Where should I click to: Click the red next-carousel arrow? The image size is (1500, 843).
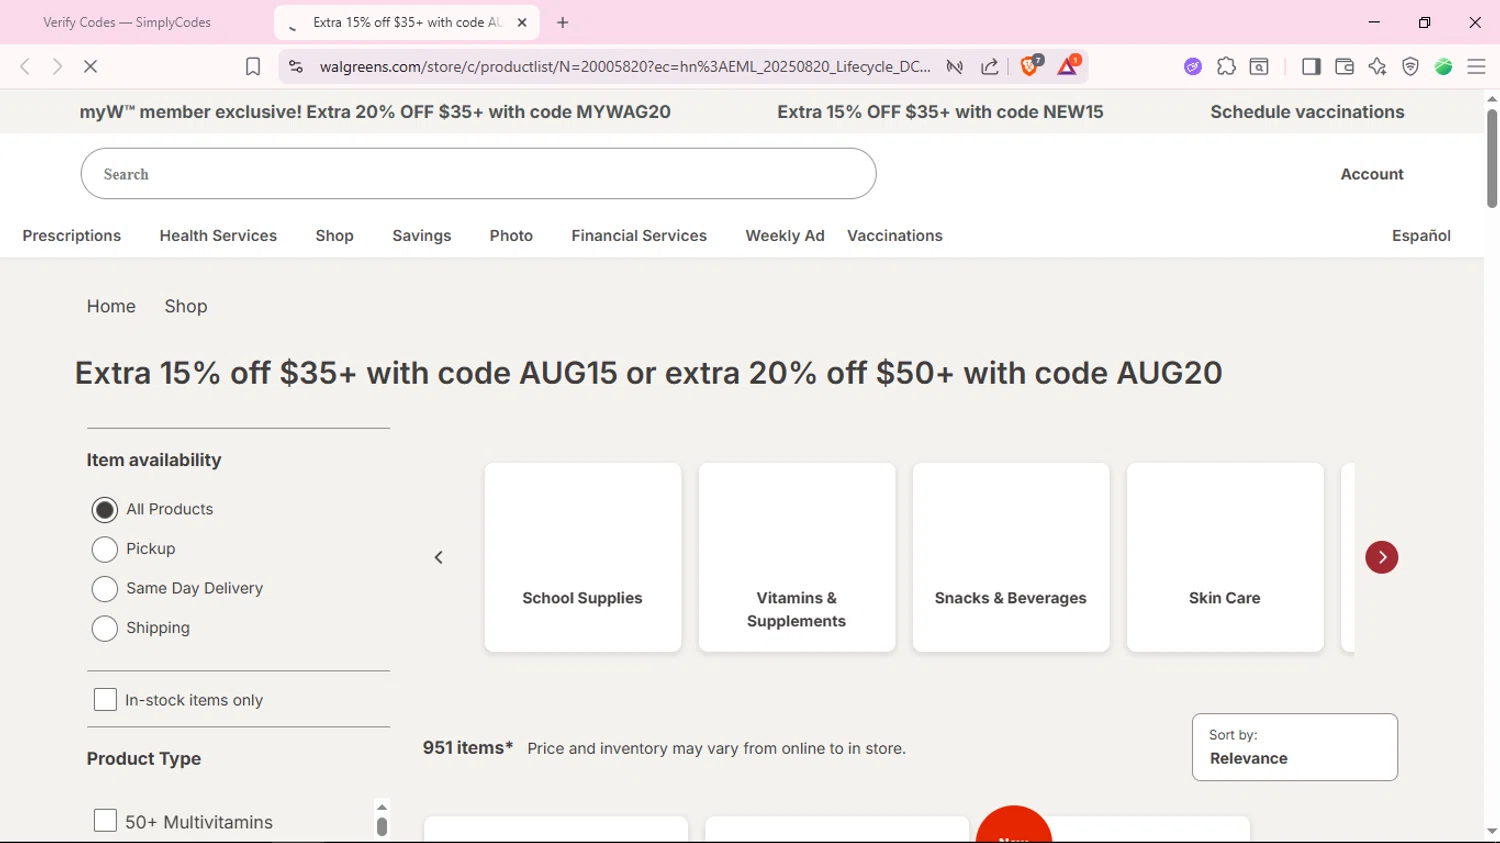[1382, 557]
